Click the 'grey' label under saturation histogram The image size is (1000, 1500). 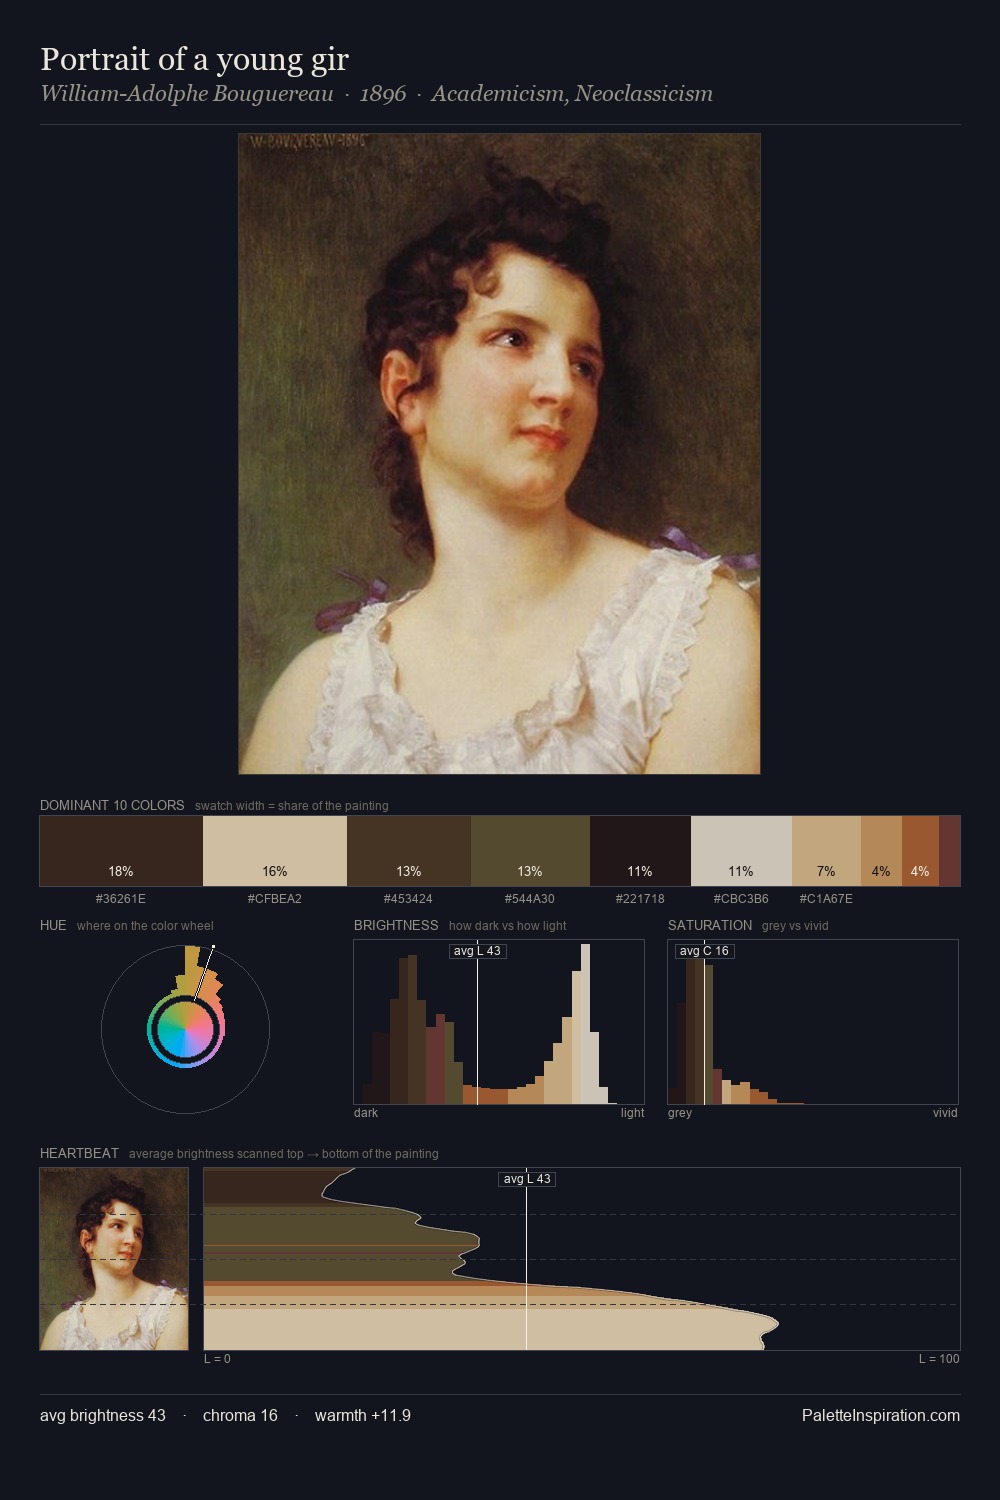click(680, 1113)
